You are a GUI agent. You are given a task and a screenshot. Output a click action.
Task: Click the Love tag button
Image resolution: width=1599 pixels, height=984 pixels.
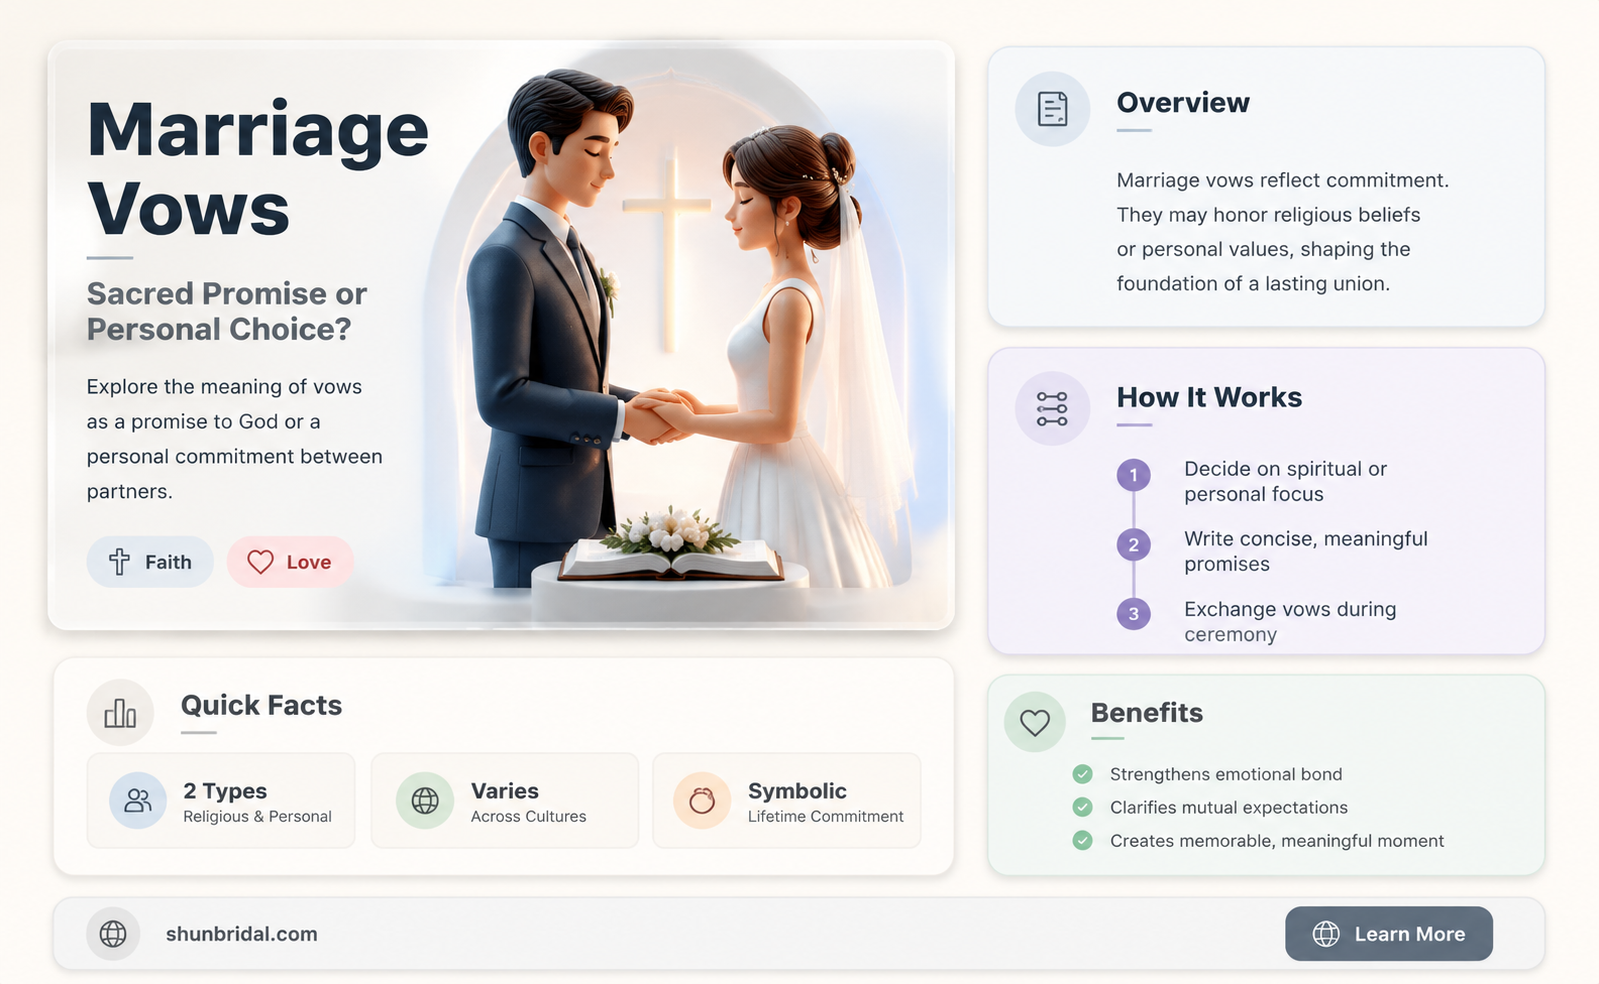[290, 562]
